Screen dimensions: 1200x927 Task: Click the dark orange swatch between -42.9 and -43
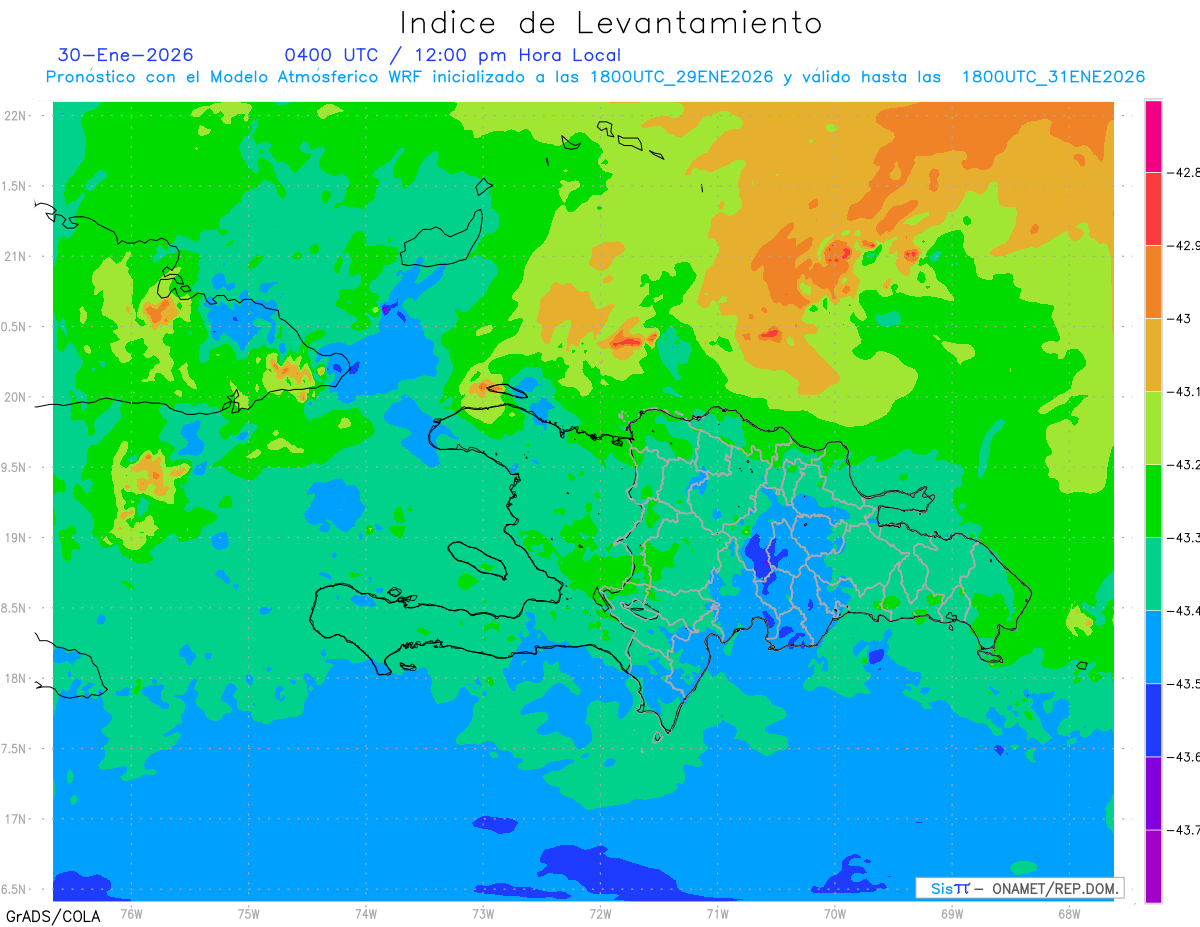pyautogui.click(x=1153, y=282)
